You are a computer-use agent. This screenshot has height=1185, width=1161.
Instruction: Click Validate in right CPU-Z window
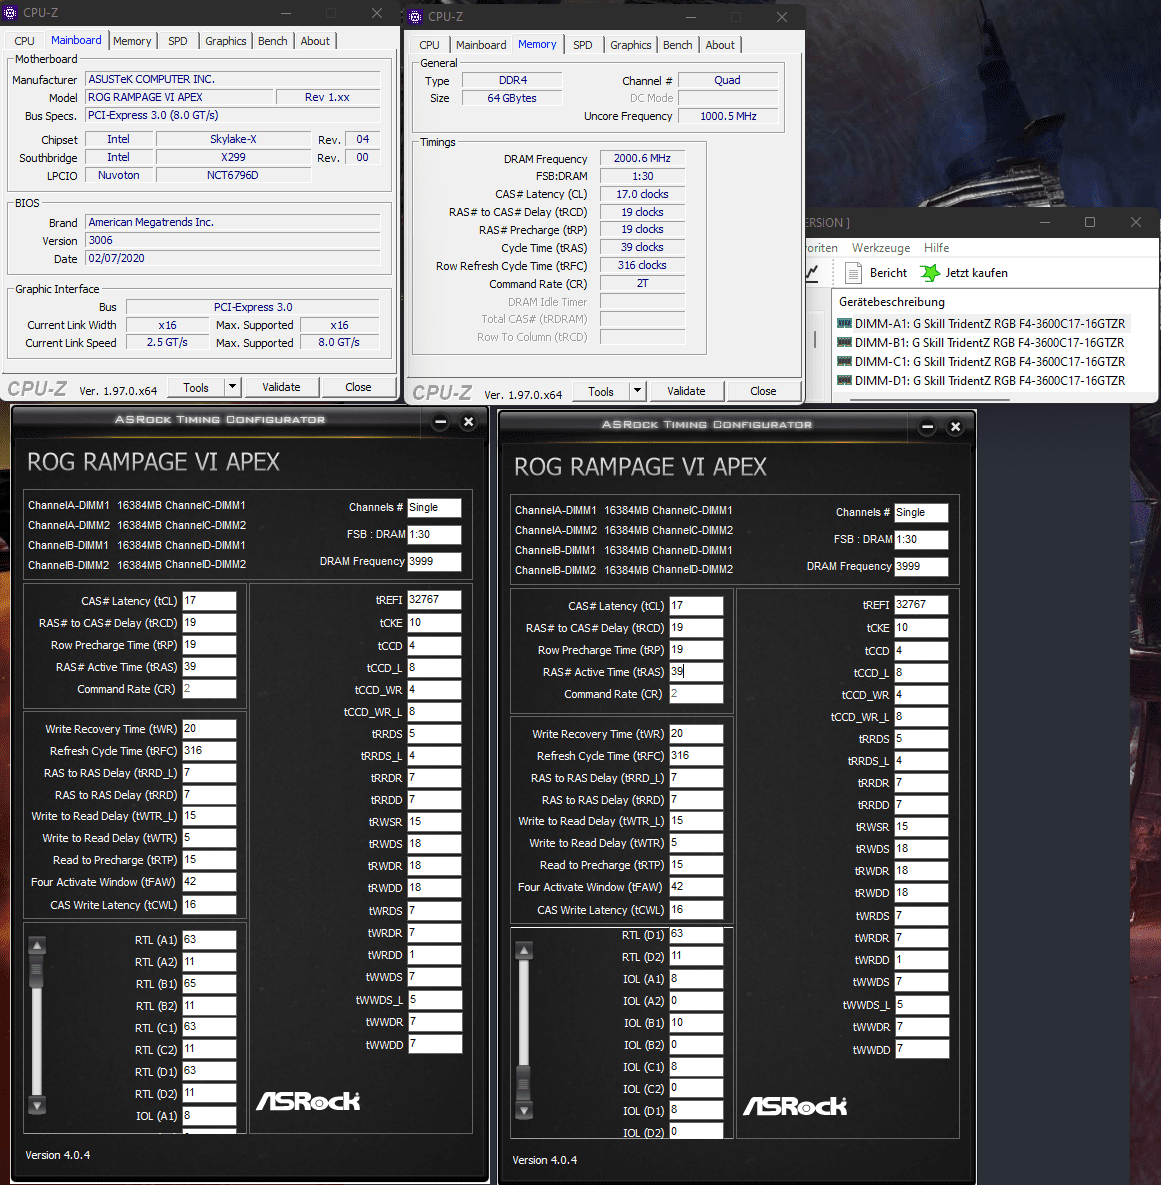click(x=686, y=391)
